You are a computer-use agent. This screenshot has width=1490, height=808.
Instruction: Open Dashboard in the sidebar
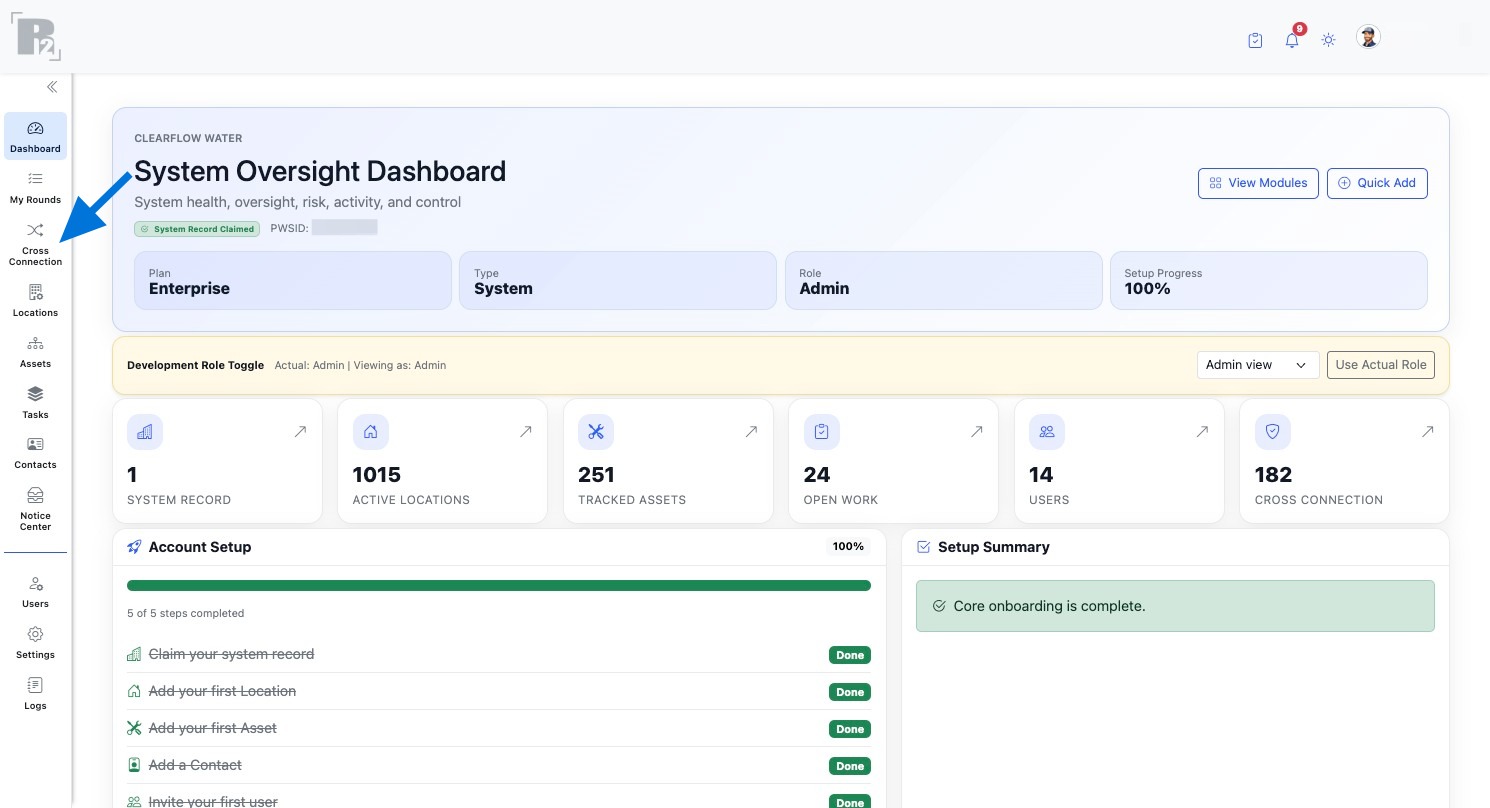click(x=35, y=137)
